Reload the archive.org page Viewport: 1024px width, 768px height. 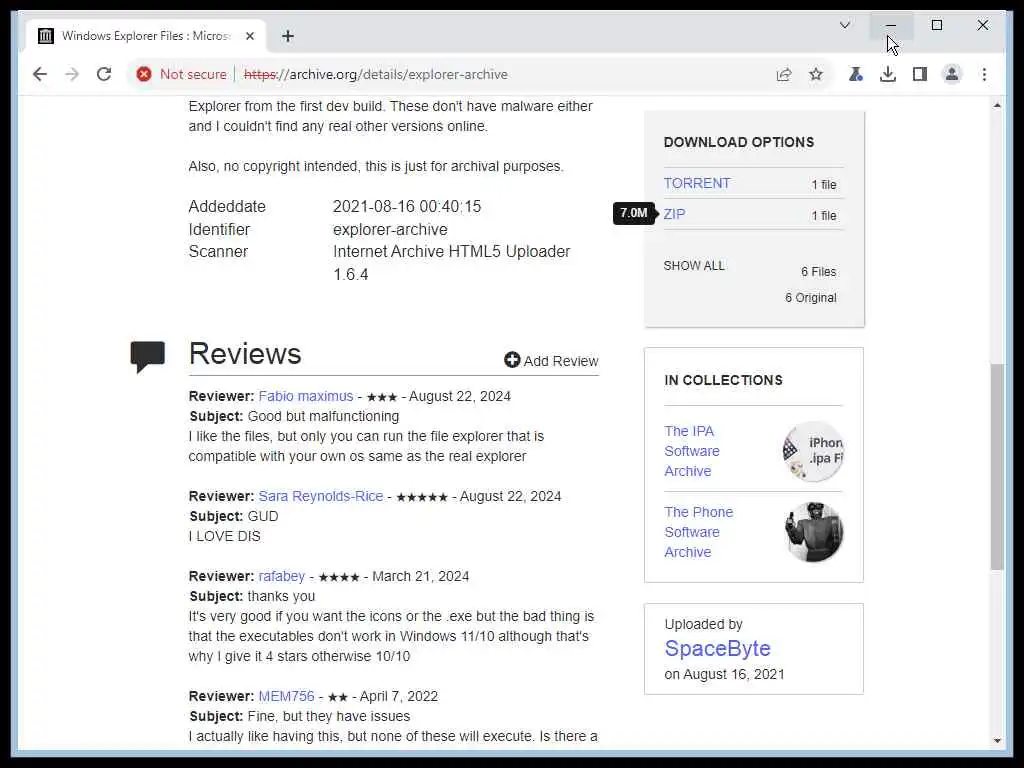(104, 74)
